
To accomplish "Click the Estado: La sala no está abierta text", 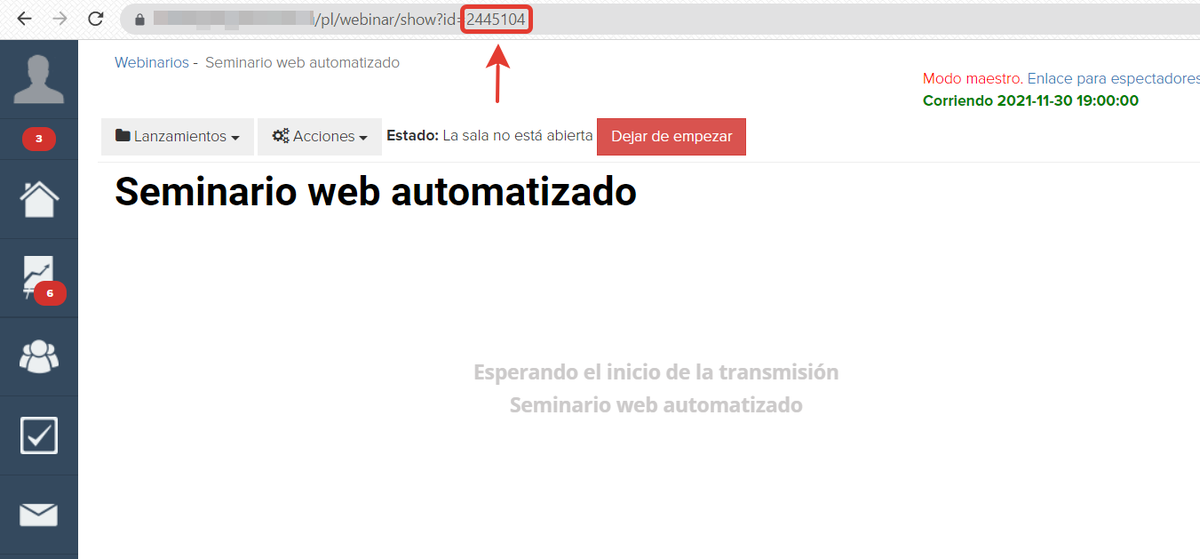I will (x=490, y=136).
